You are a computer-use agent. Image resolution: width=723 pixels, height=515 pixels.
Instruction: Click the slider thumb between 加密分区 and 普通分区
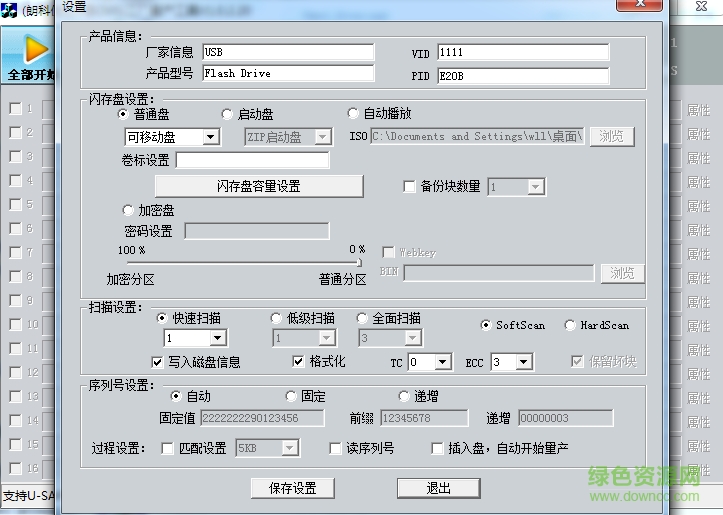click(x=359, y=262)
